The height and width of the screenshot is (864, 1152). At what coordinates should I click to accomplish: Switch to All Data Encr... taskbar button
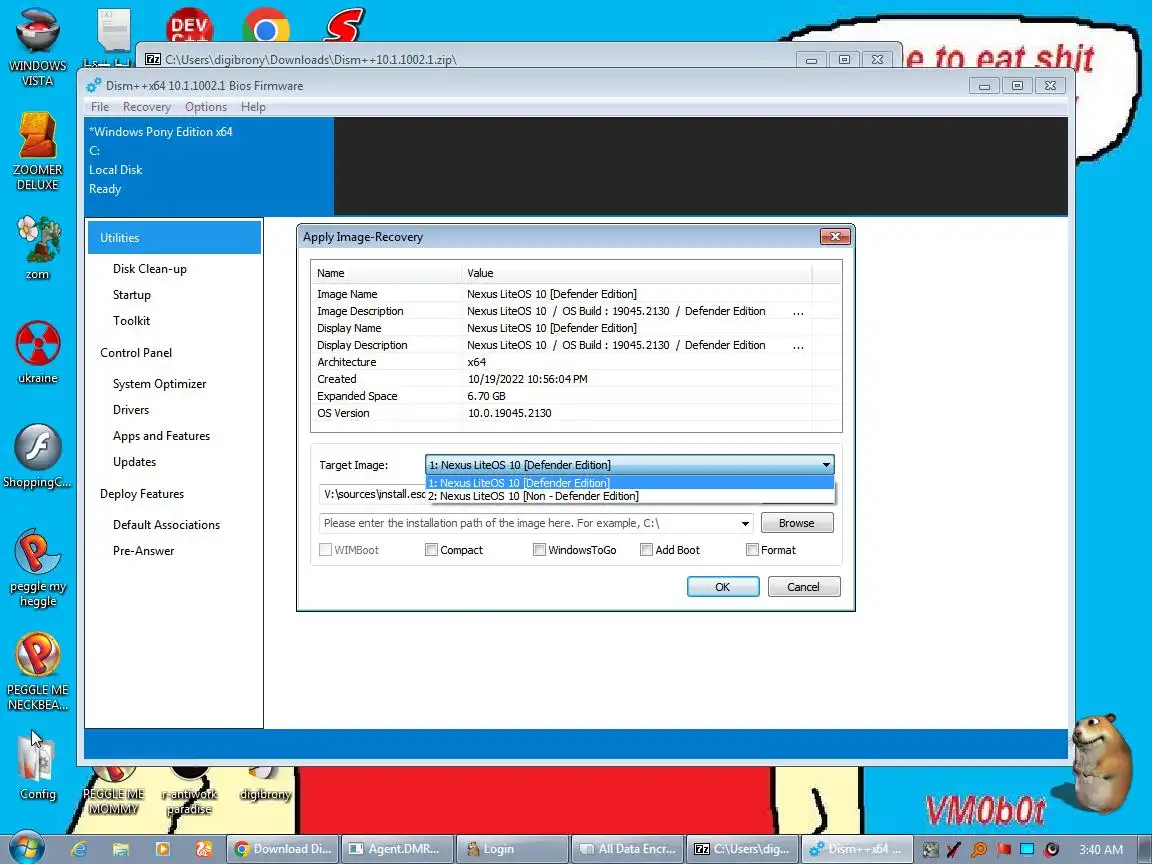tap(628, 849)
